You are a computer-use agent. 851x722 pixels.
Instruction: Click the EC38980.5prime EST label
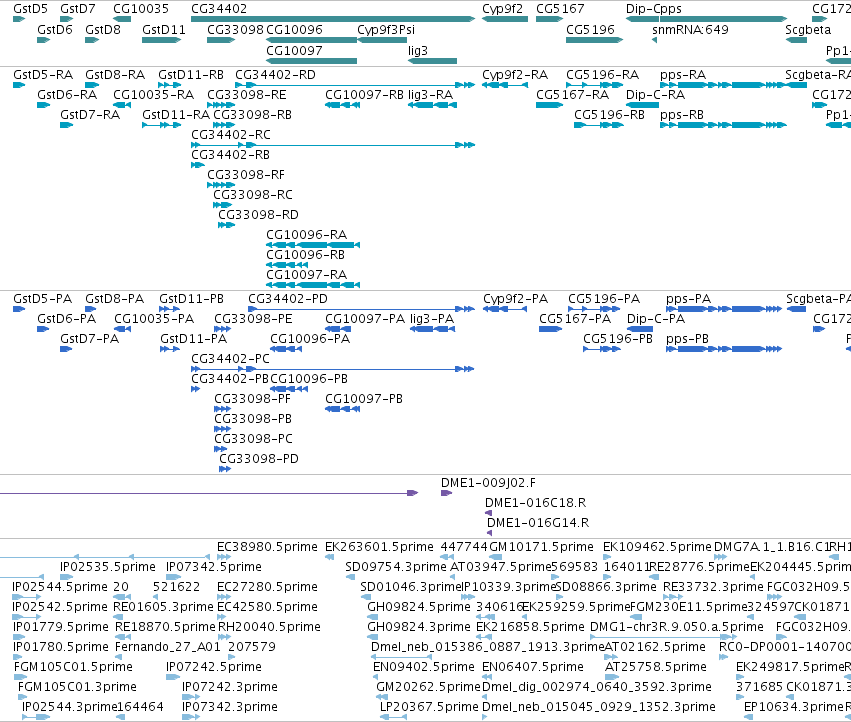267,547
